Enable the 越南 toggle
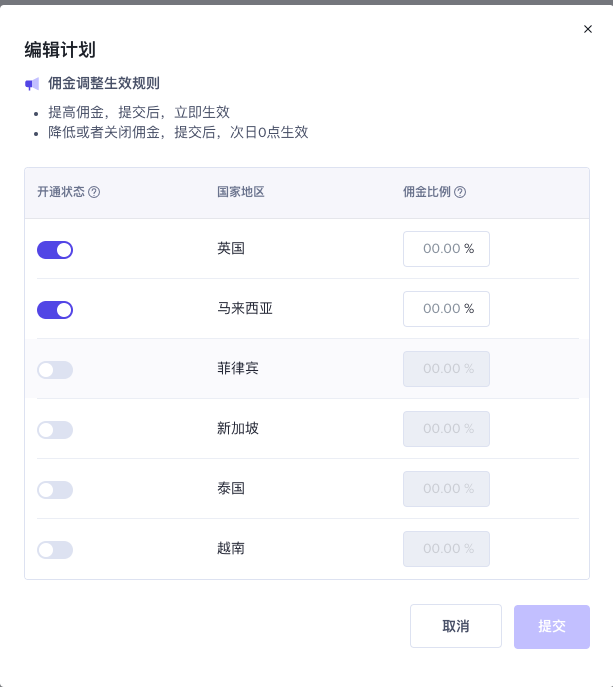The height and width of the screenshot is (687, 613). (55, 550)
